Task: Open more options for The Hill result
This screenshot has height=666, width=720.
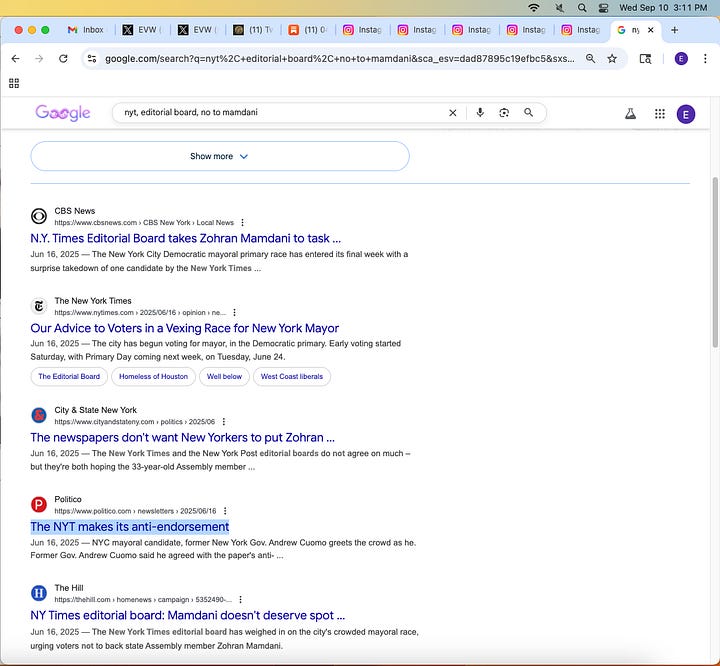Action: coord(240,600)
